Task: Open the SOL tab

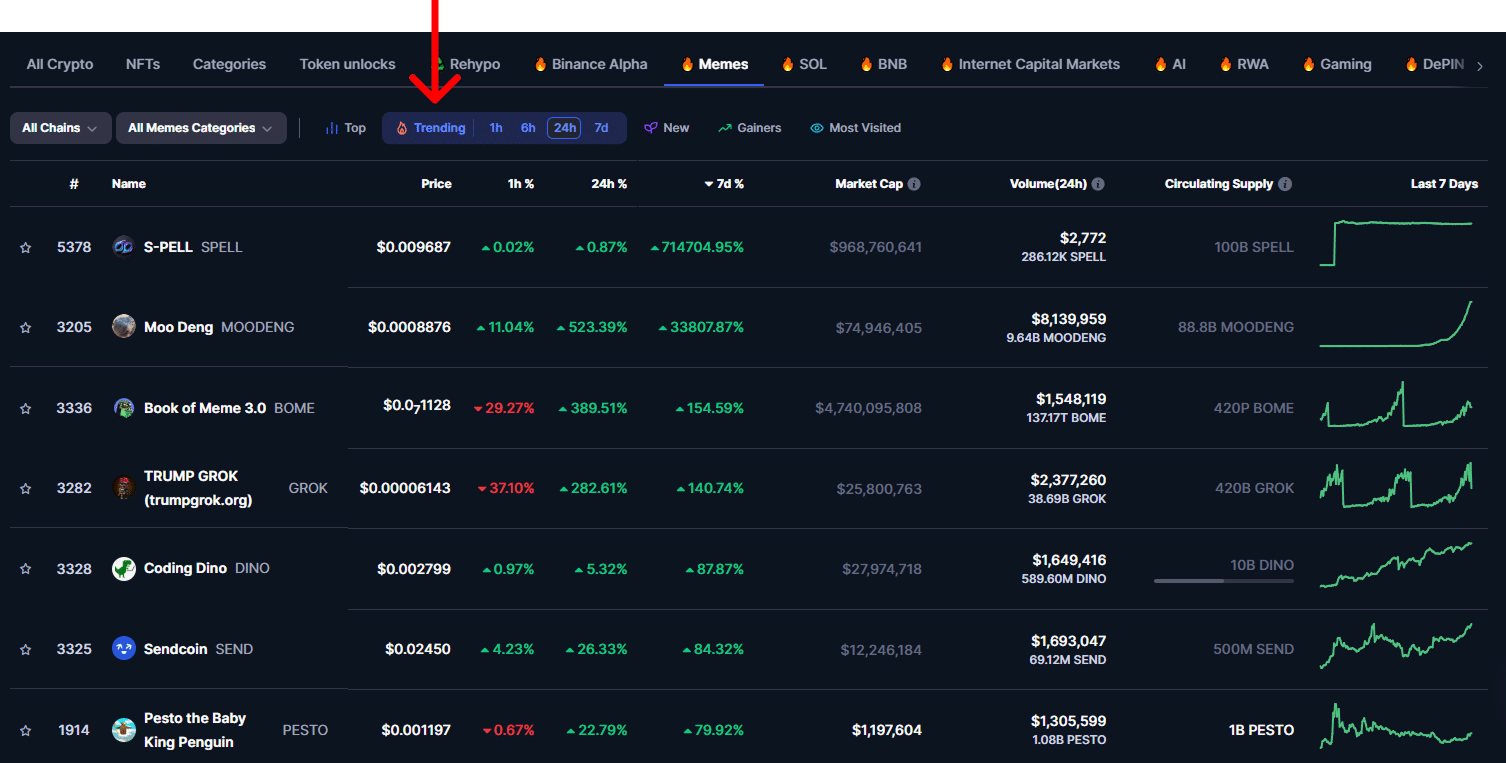Action: pos(804,64)
